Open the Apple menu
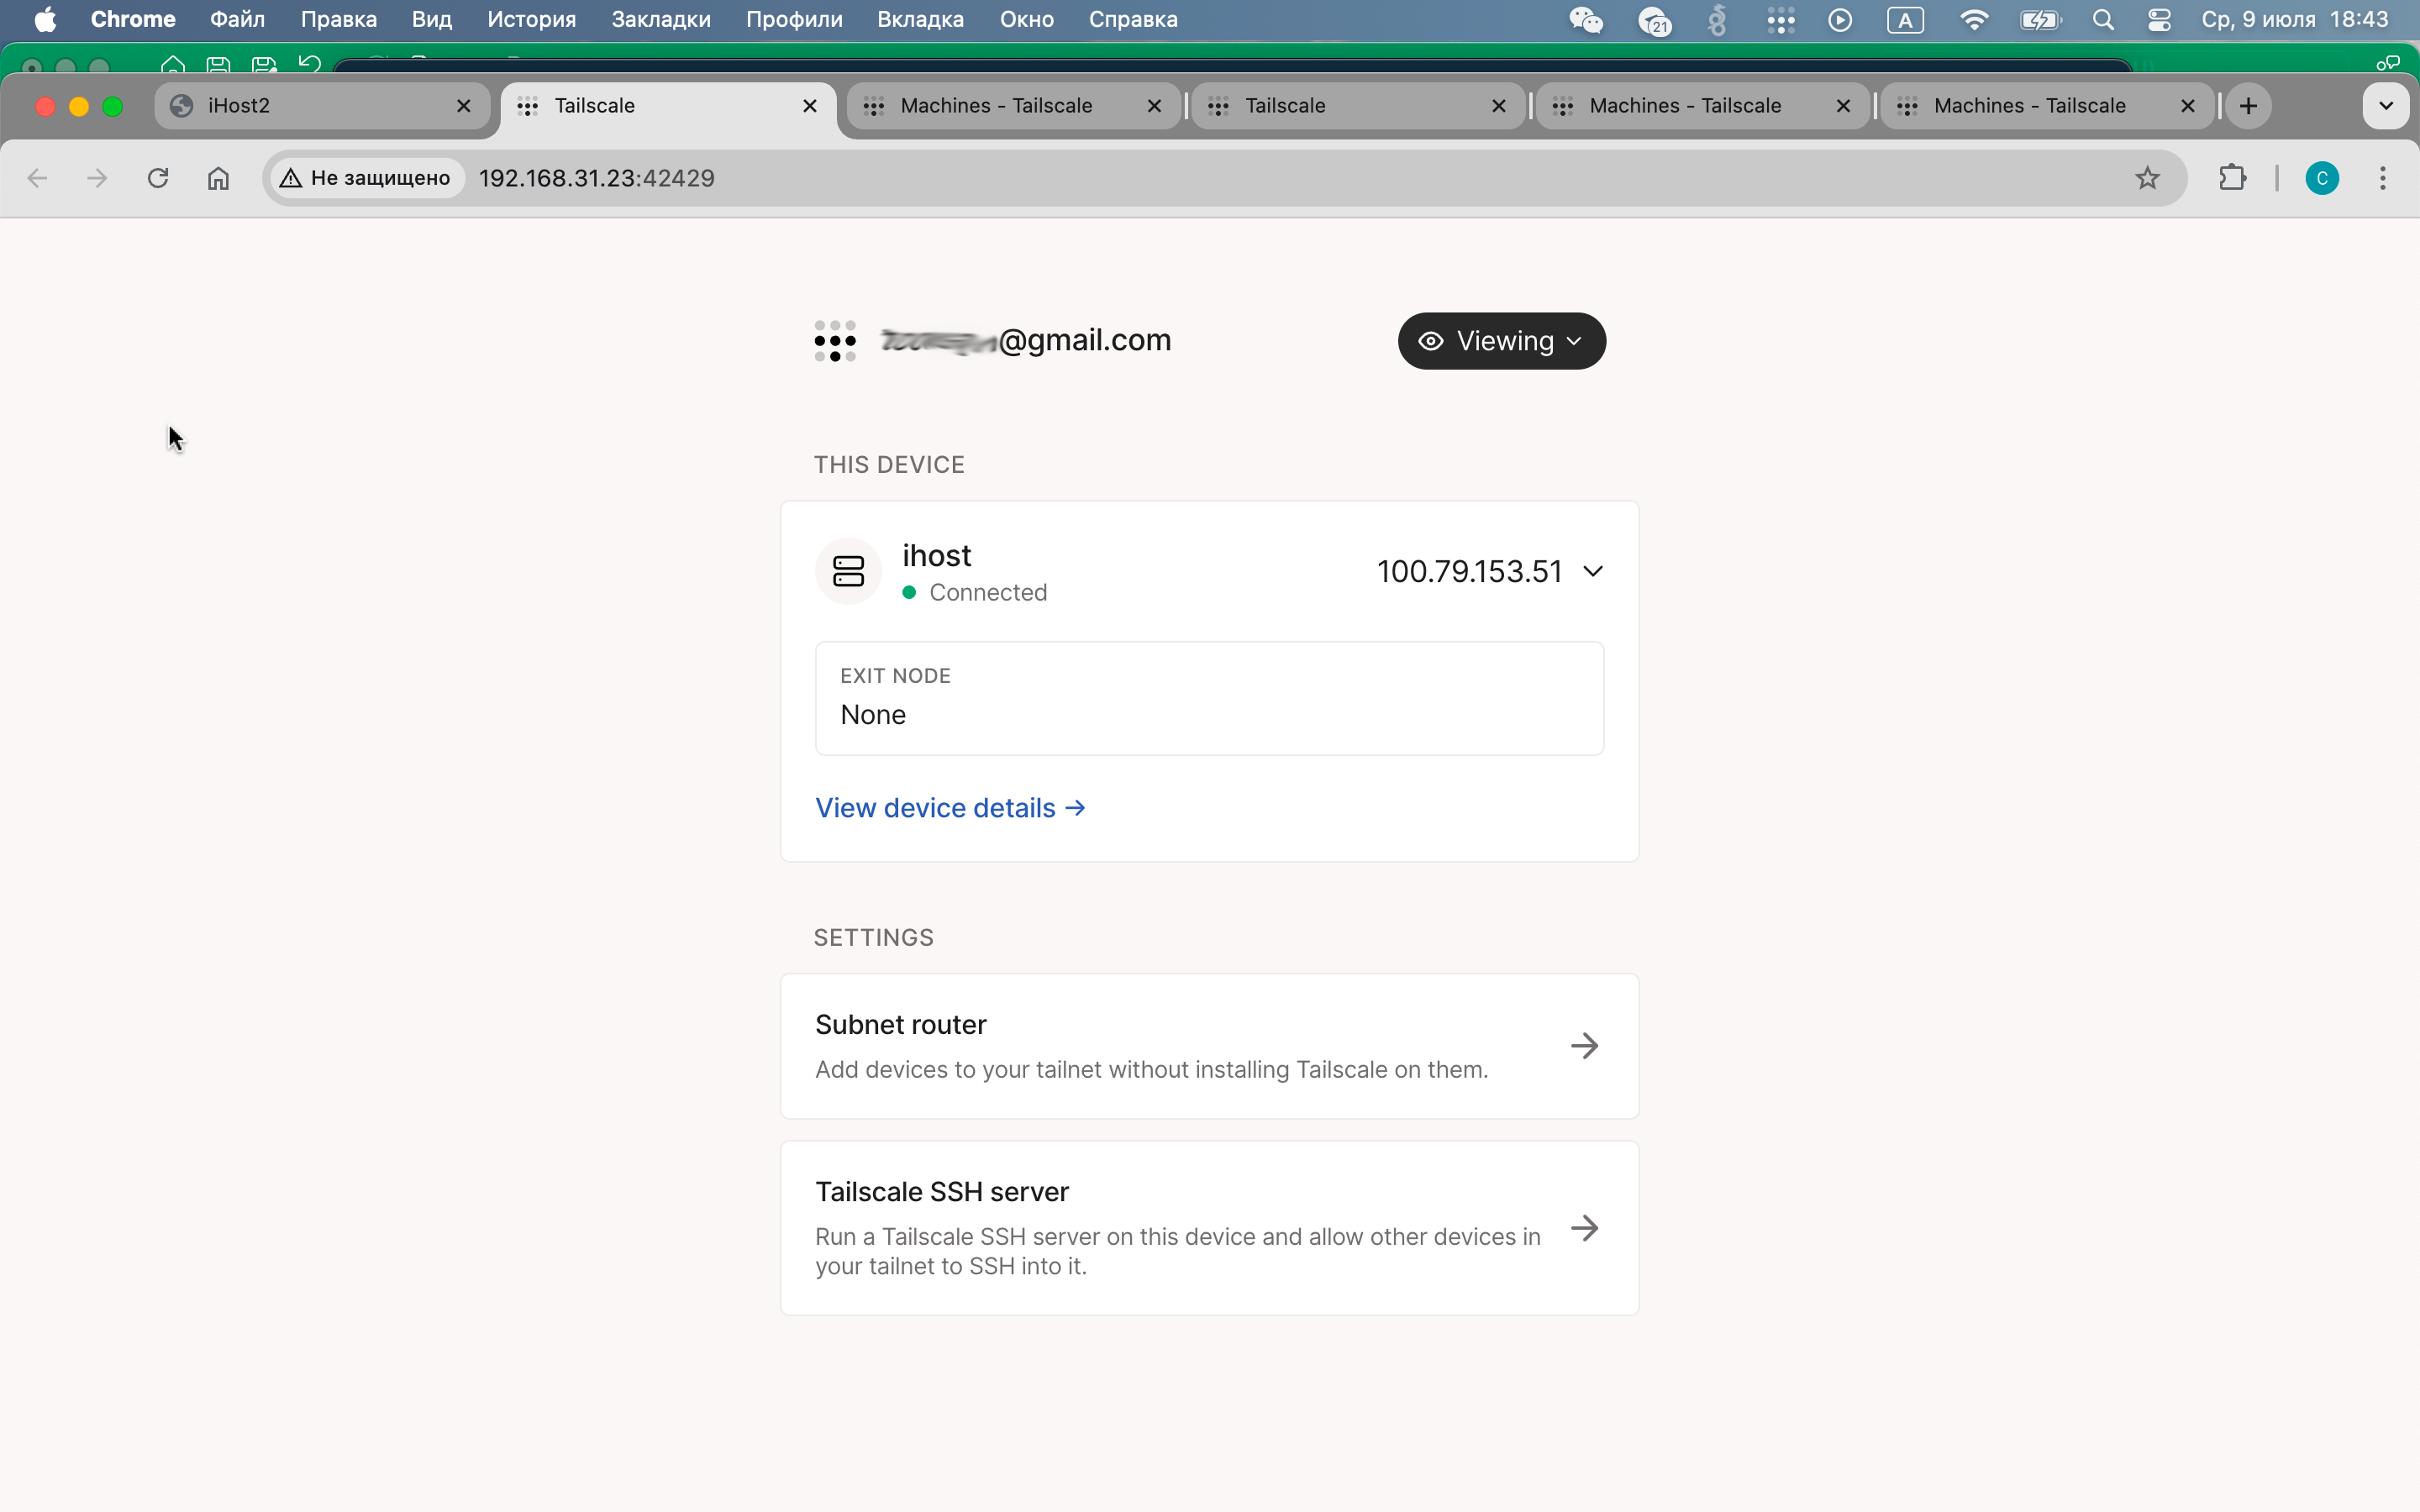The height and width of the screenshot is (1512, 2420). pos(45,19)
